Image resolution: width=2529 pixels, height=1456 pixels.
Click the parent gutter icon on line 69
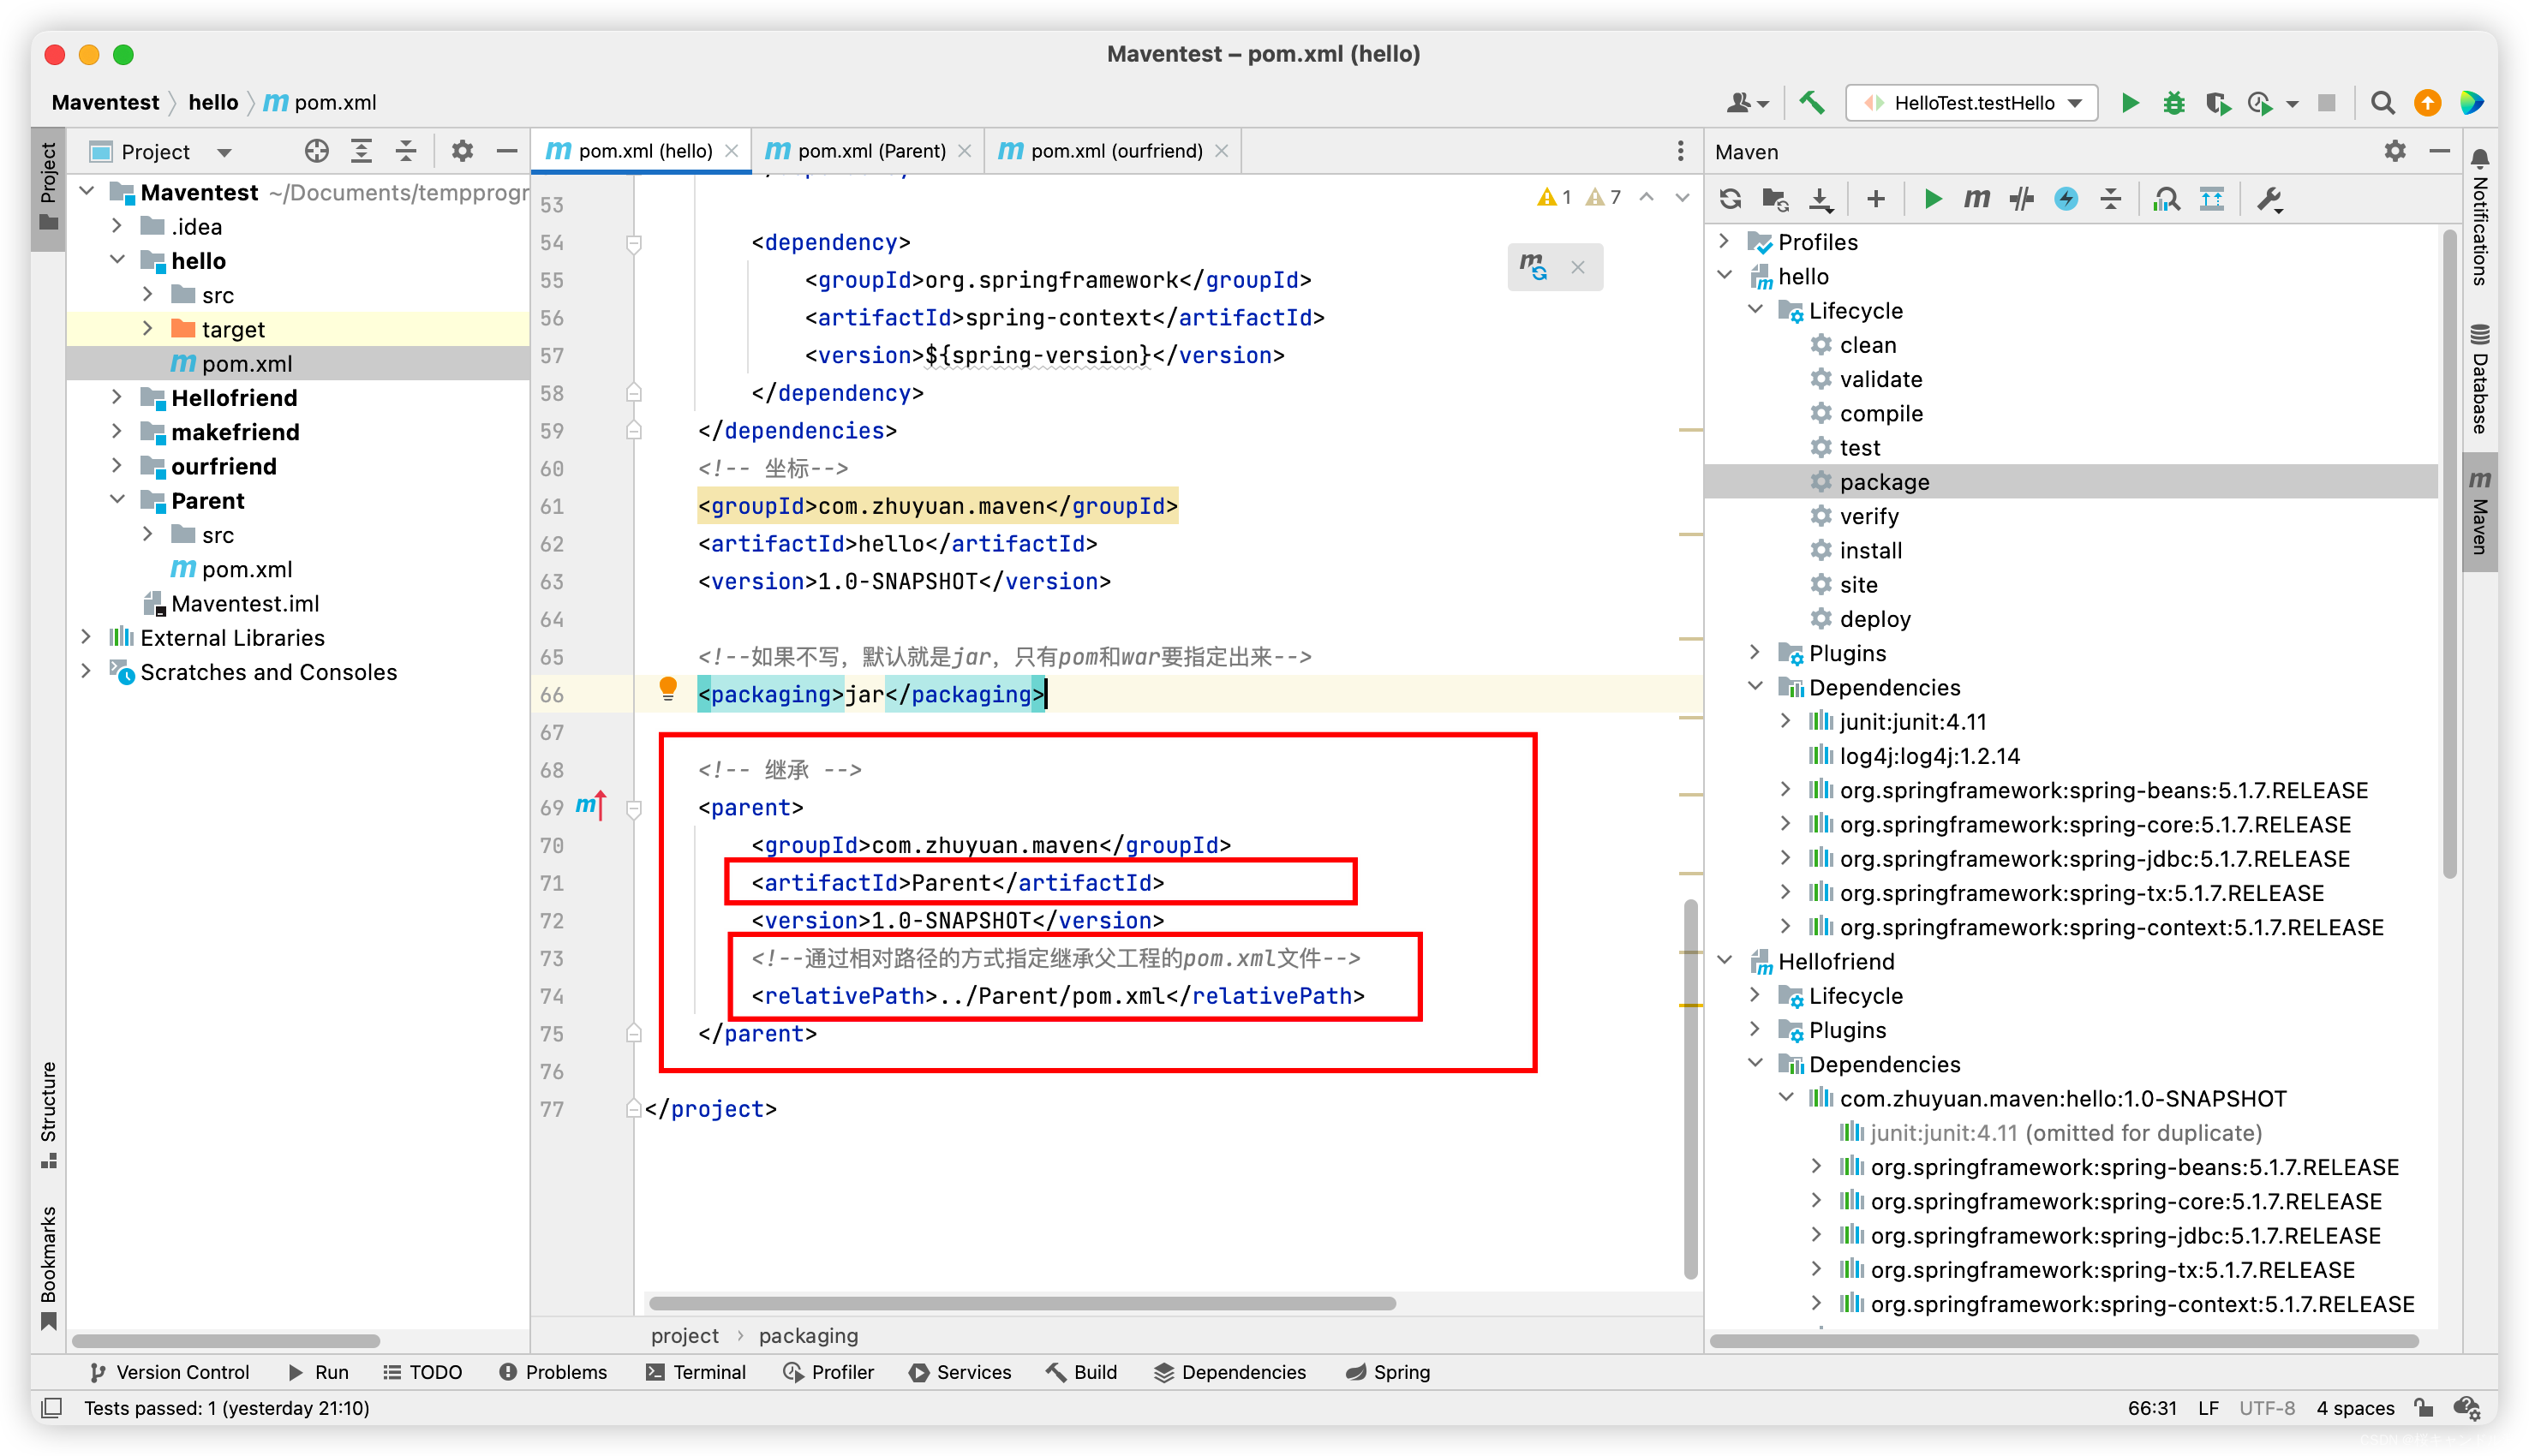[x=591, y=805]
